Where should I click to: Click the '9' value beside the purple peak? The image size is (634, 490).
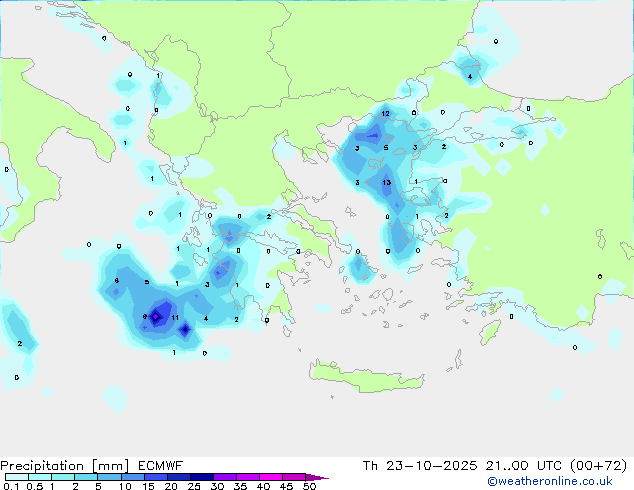click(145, 317)
